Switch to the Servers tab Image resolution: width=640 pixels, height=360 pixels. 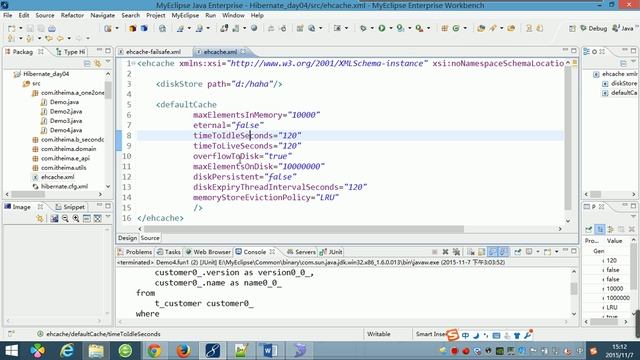click(x=301, y=252)
